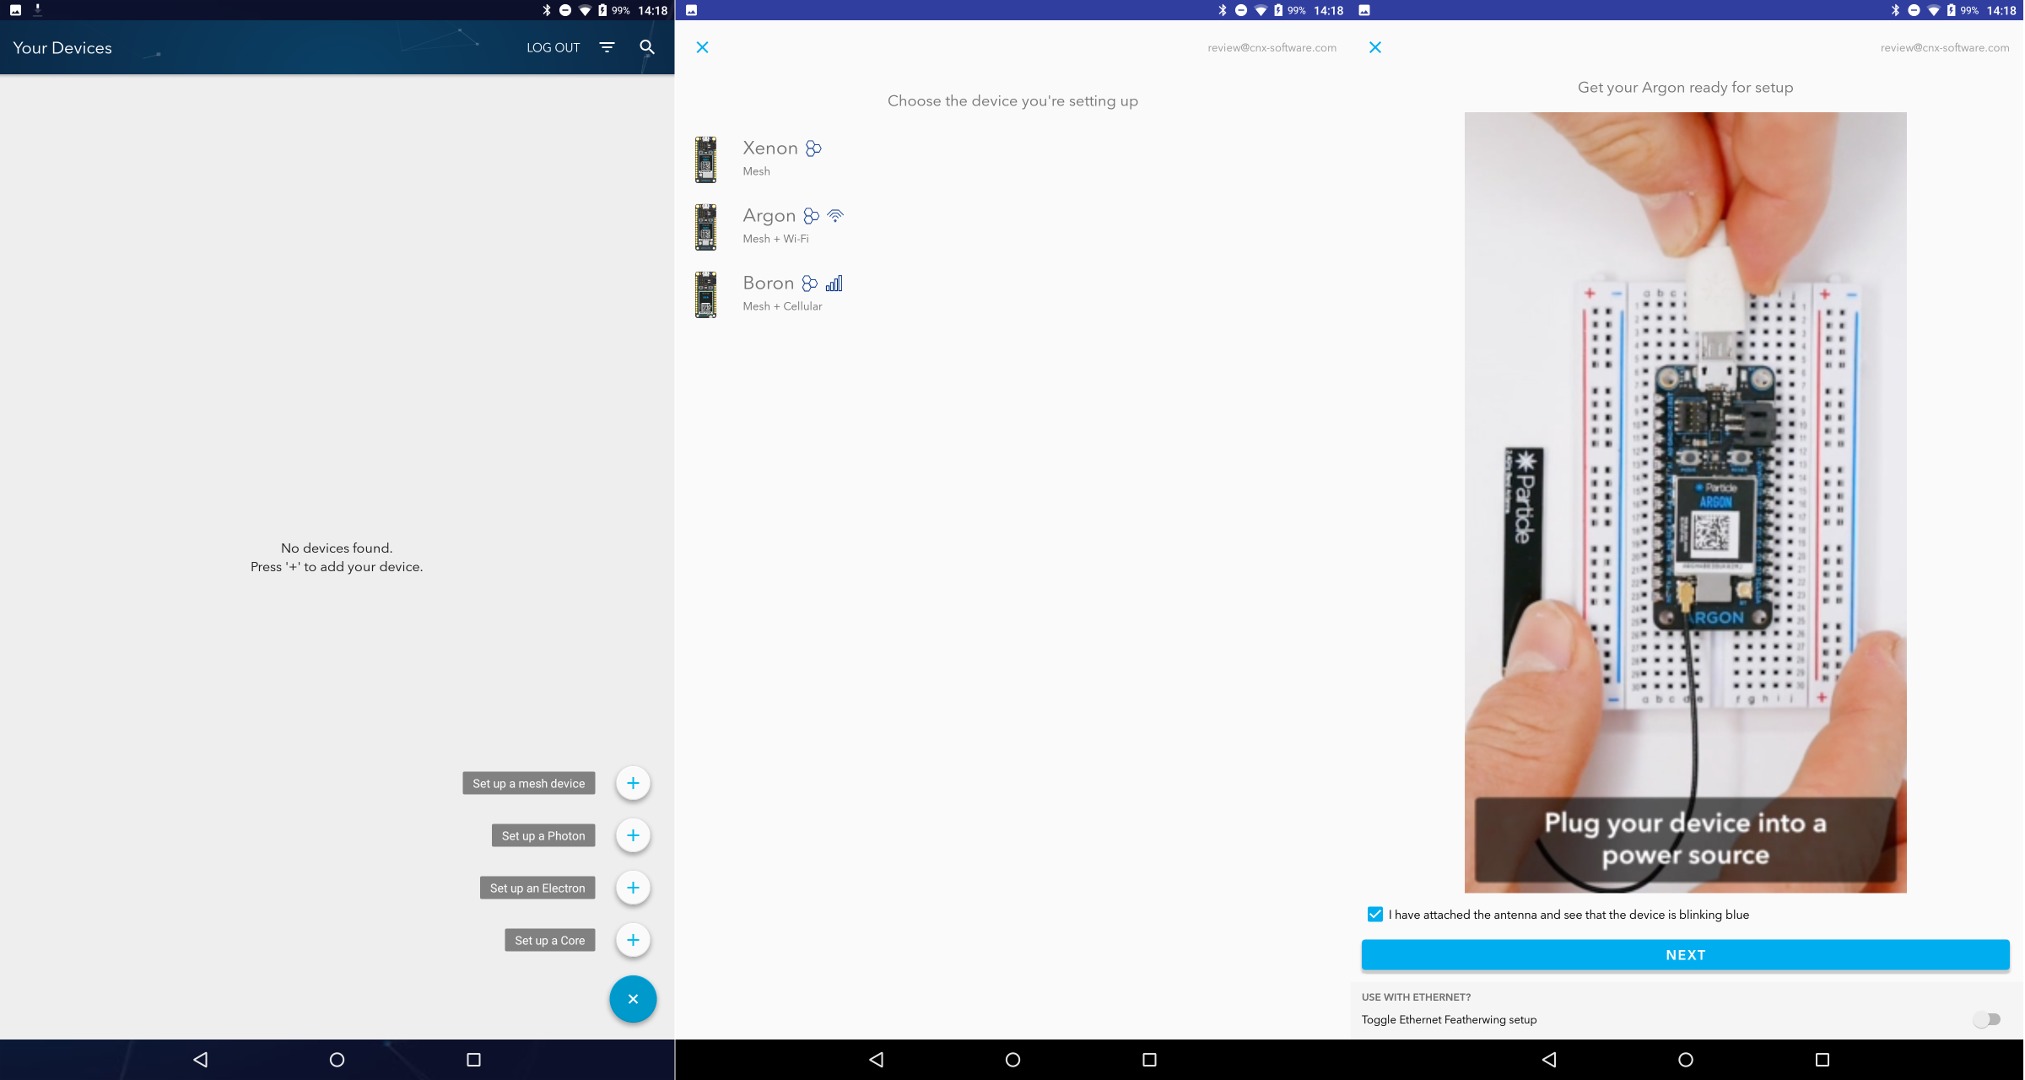Tap the Android back button in middle panel
The image size is (2025, 1080).
tap(876, 1059)
